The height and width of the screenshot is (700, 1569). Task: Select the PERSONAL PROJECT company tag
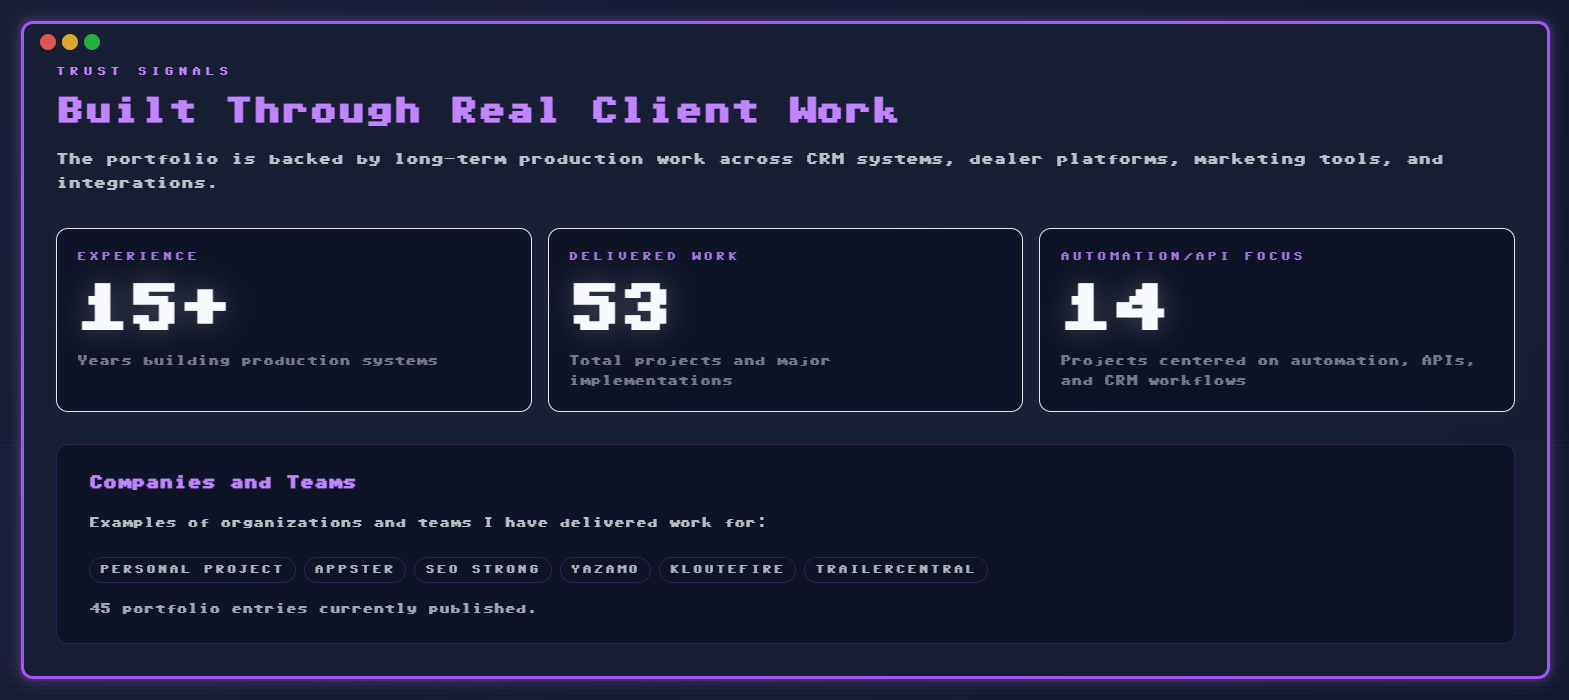pyautogui.click(x=192, y=569)
